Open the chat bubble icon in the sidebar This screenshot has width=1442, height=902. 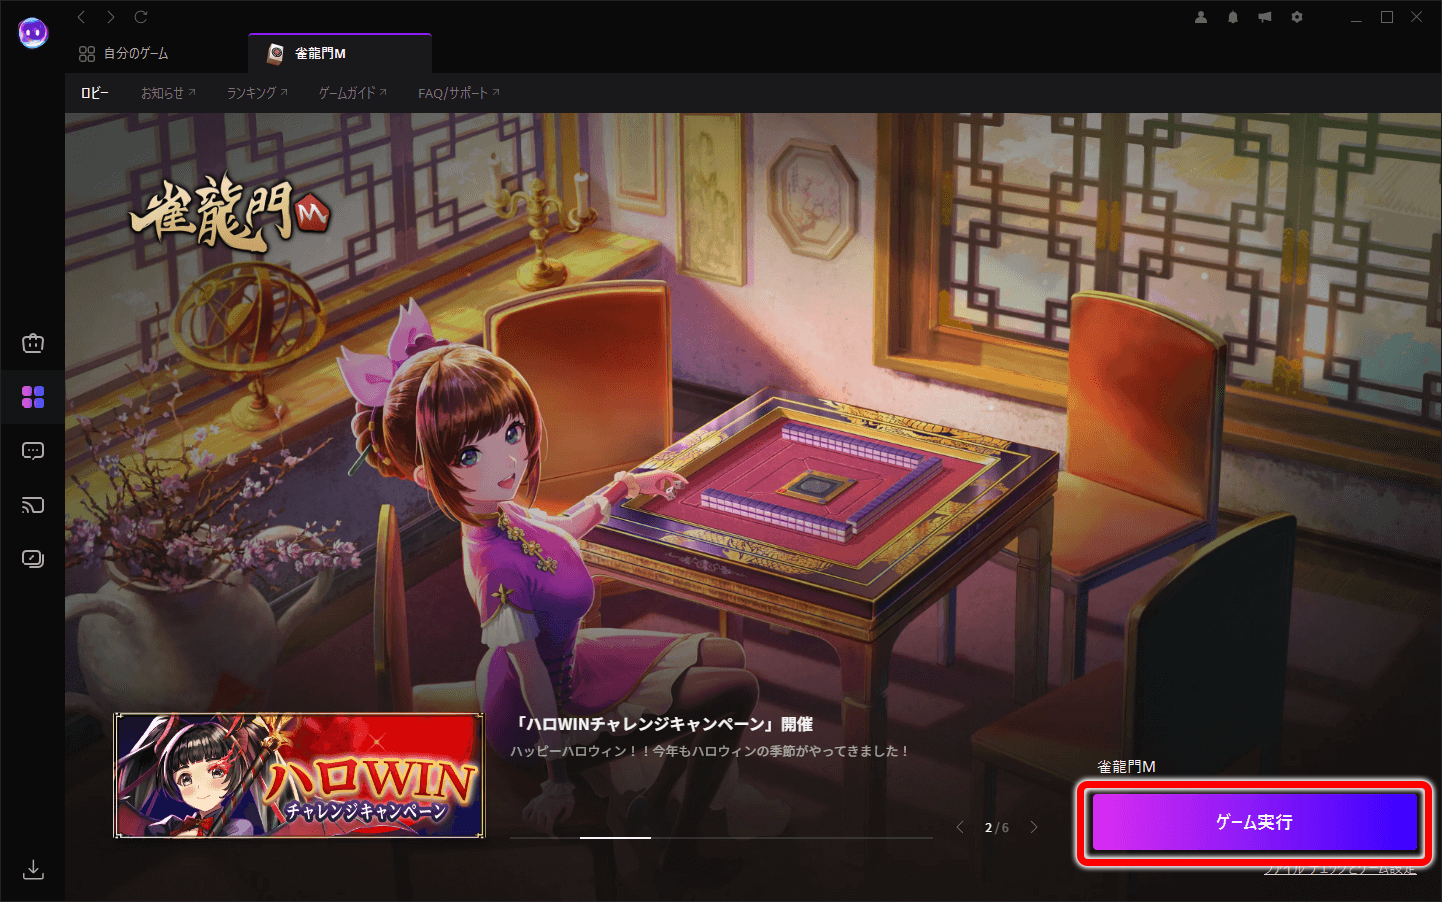tap(33, 451)
